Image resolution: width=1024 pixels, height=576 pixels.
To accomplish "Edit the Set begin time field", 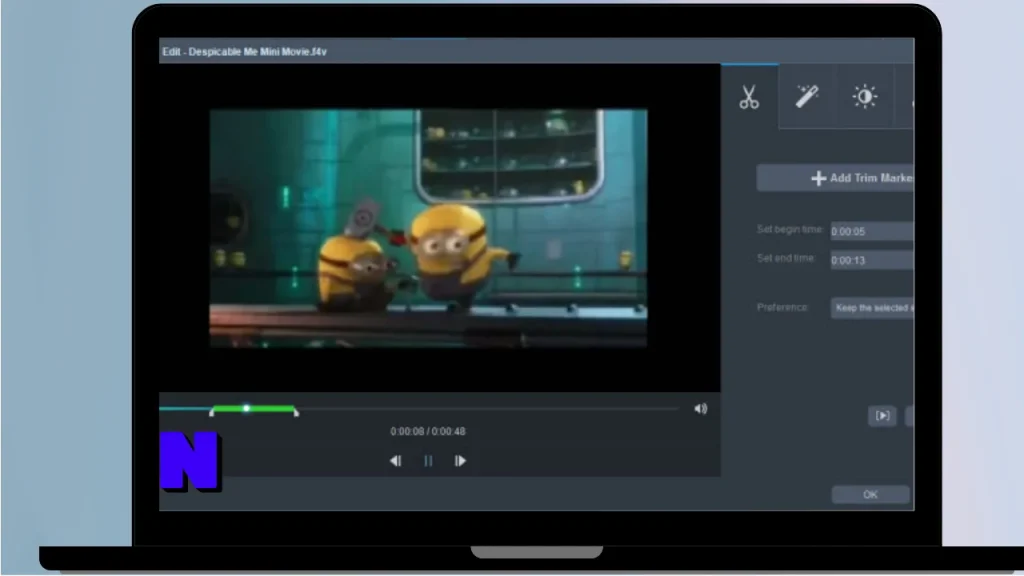I will 872,231.
